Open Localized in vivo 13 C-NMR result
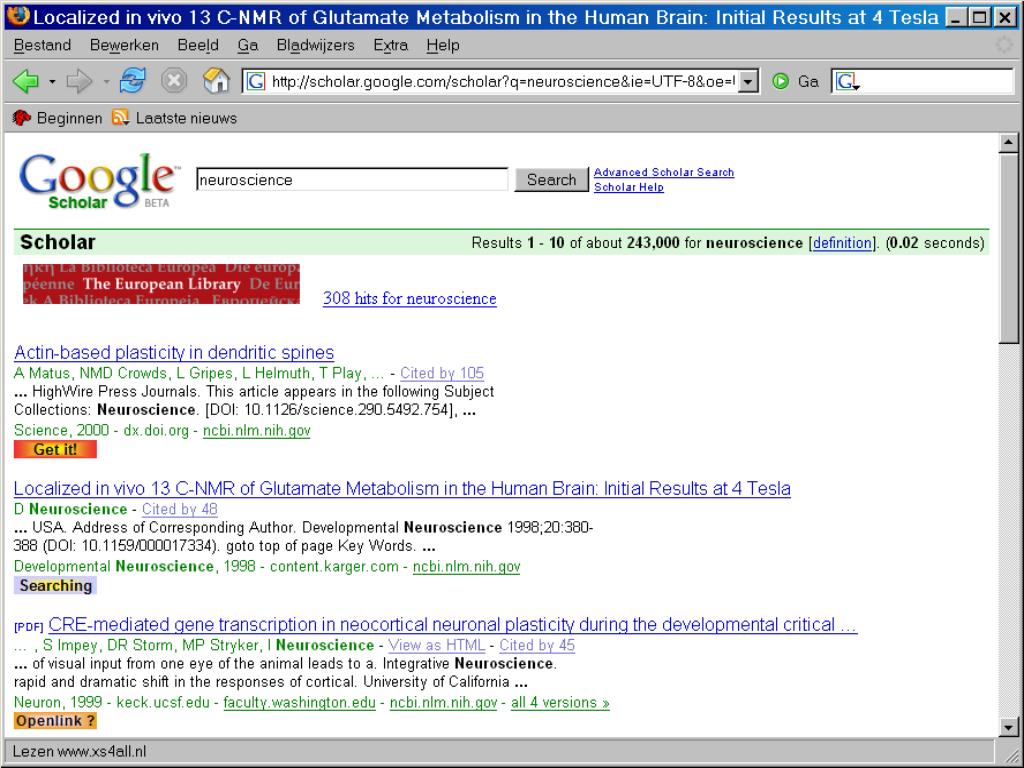 tap(402, 488)
